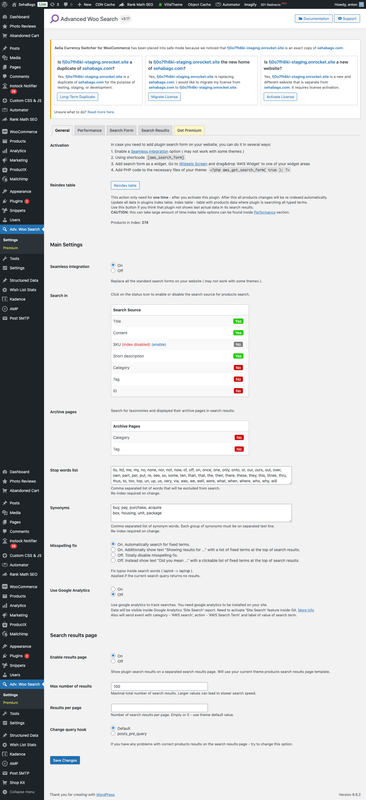366x800 pixels.
Task: Select 'Off. Totally disable misspelling fix'
Action: tap(113, 555)
